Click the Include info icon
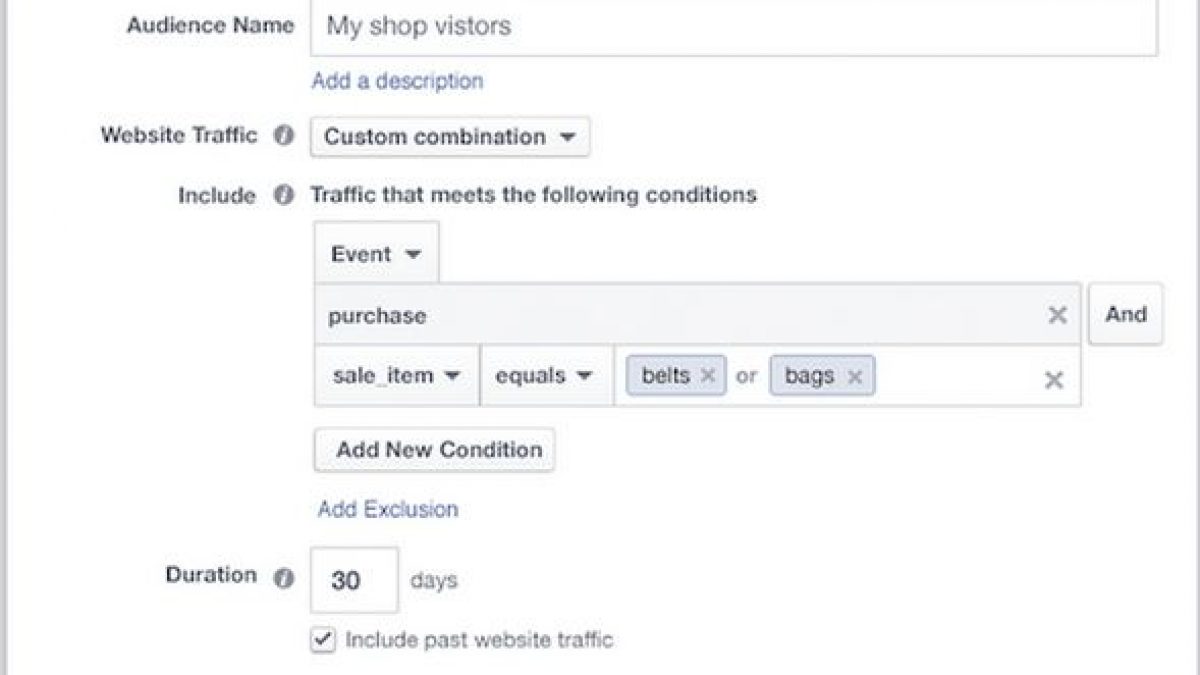Image resolution: width=1200 pixels, height=675 pixels. click(x=284, y=195)
